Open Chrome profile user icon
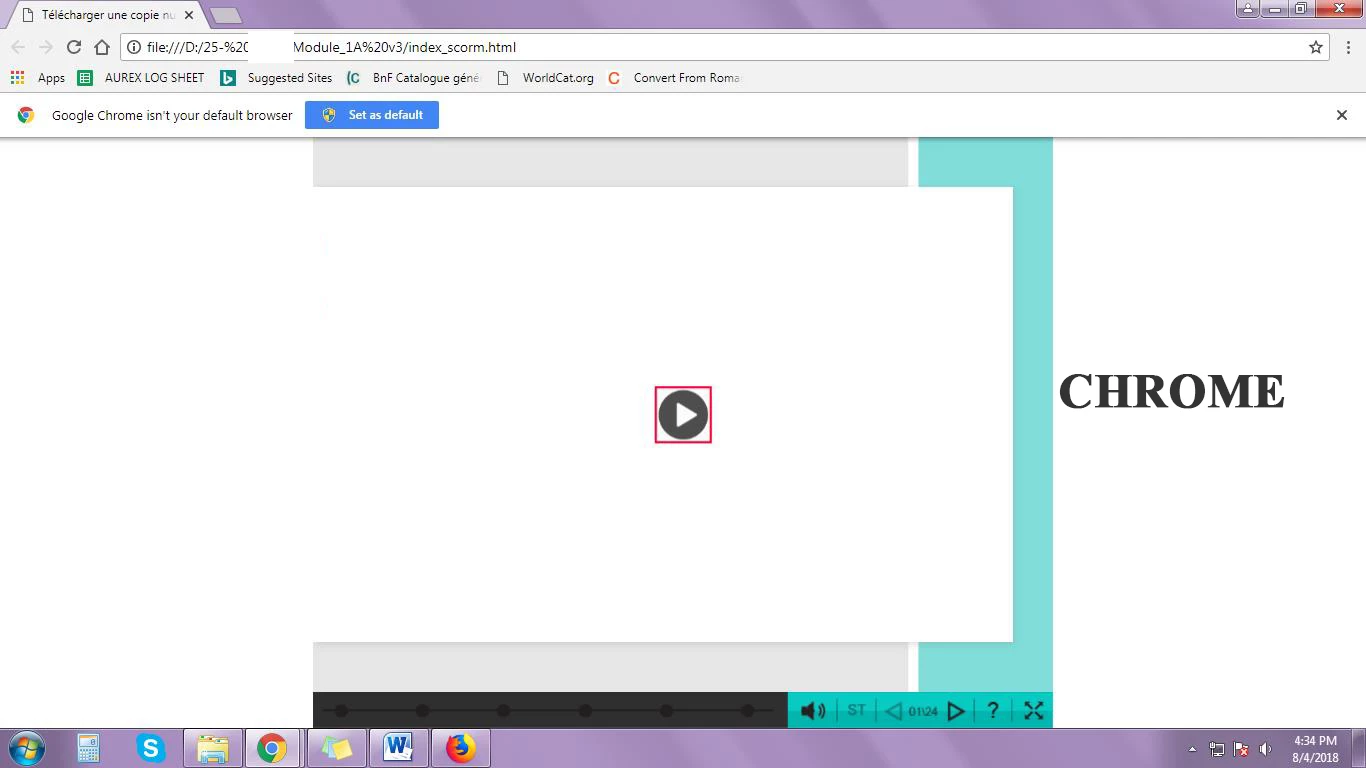 pyautogui.click(x=1248, y=8)
